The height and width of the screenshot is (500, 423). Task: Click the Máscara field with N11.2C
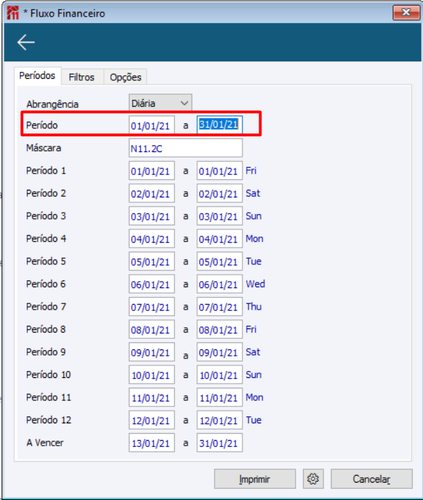coord(186,148)
